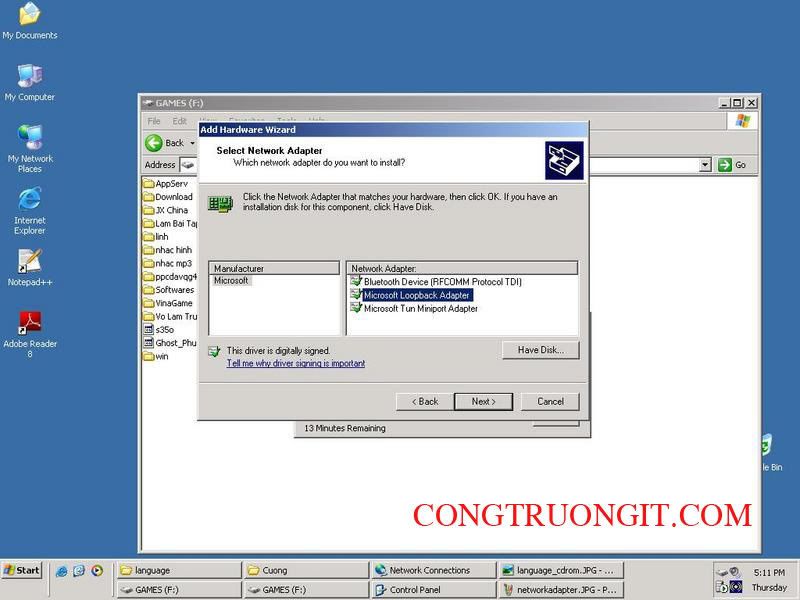Click the Windows flag logo in Explorer

coord(743,121)
